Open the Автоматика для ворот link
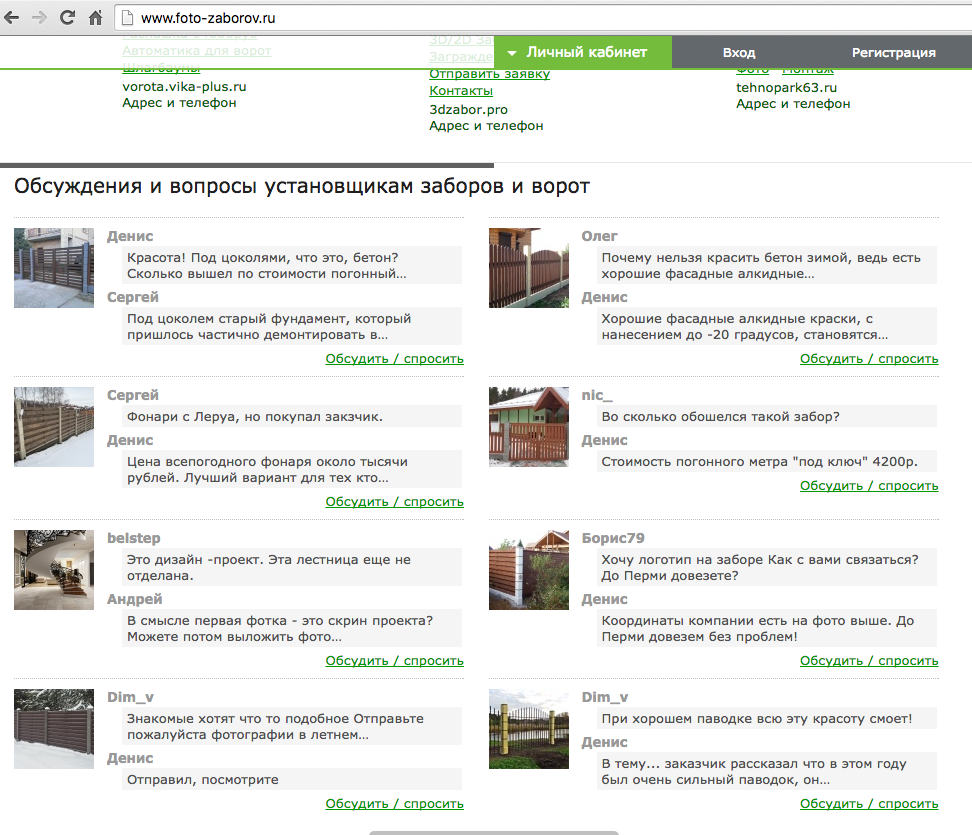 click(x=196, y=50)
